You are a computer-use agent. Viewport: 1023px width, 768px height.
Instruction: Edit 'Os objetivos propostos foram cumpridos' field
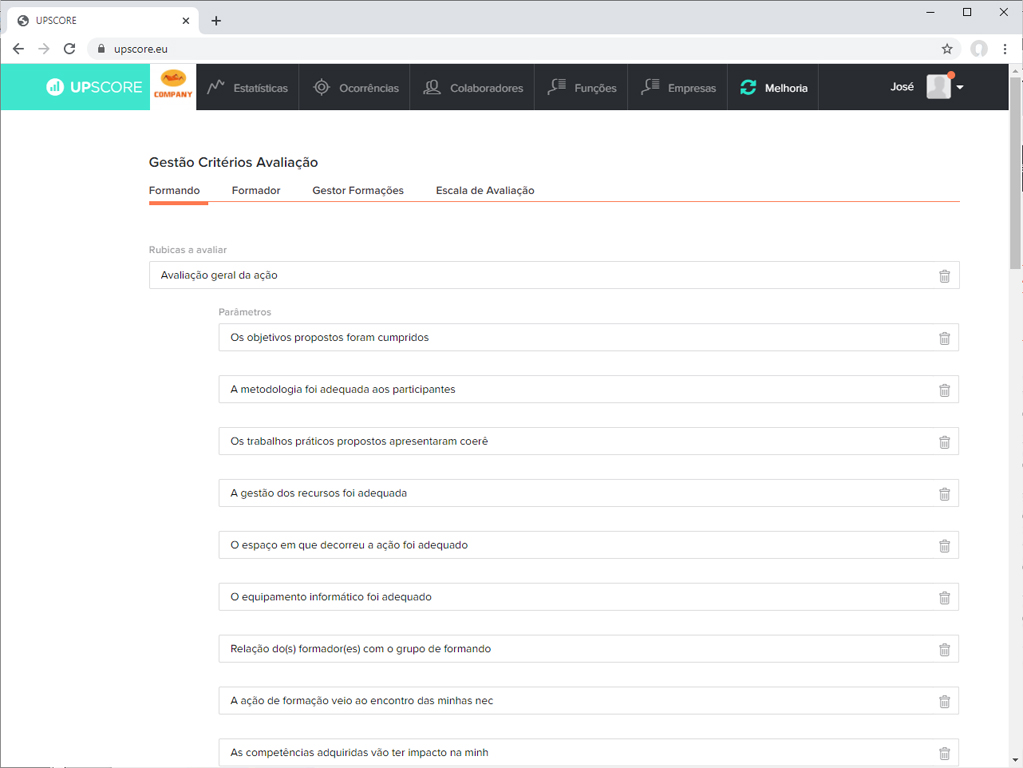click(588, 337)
